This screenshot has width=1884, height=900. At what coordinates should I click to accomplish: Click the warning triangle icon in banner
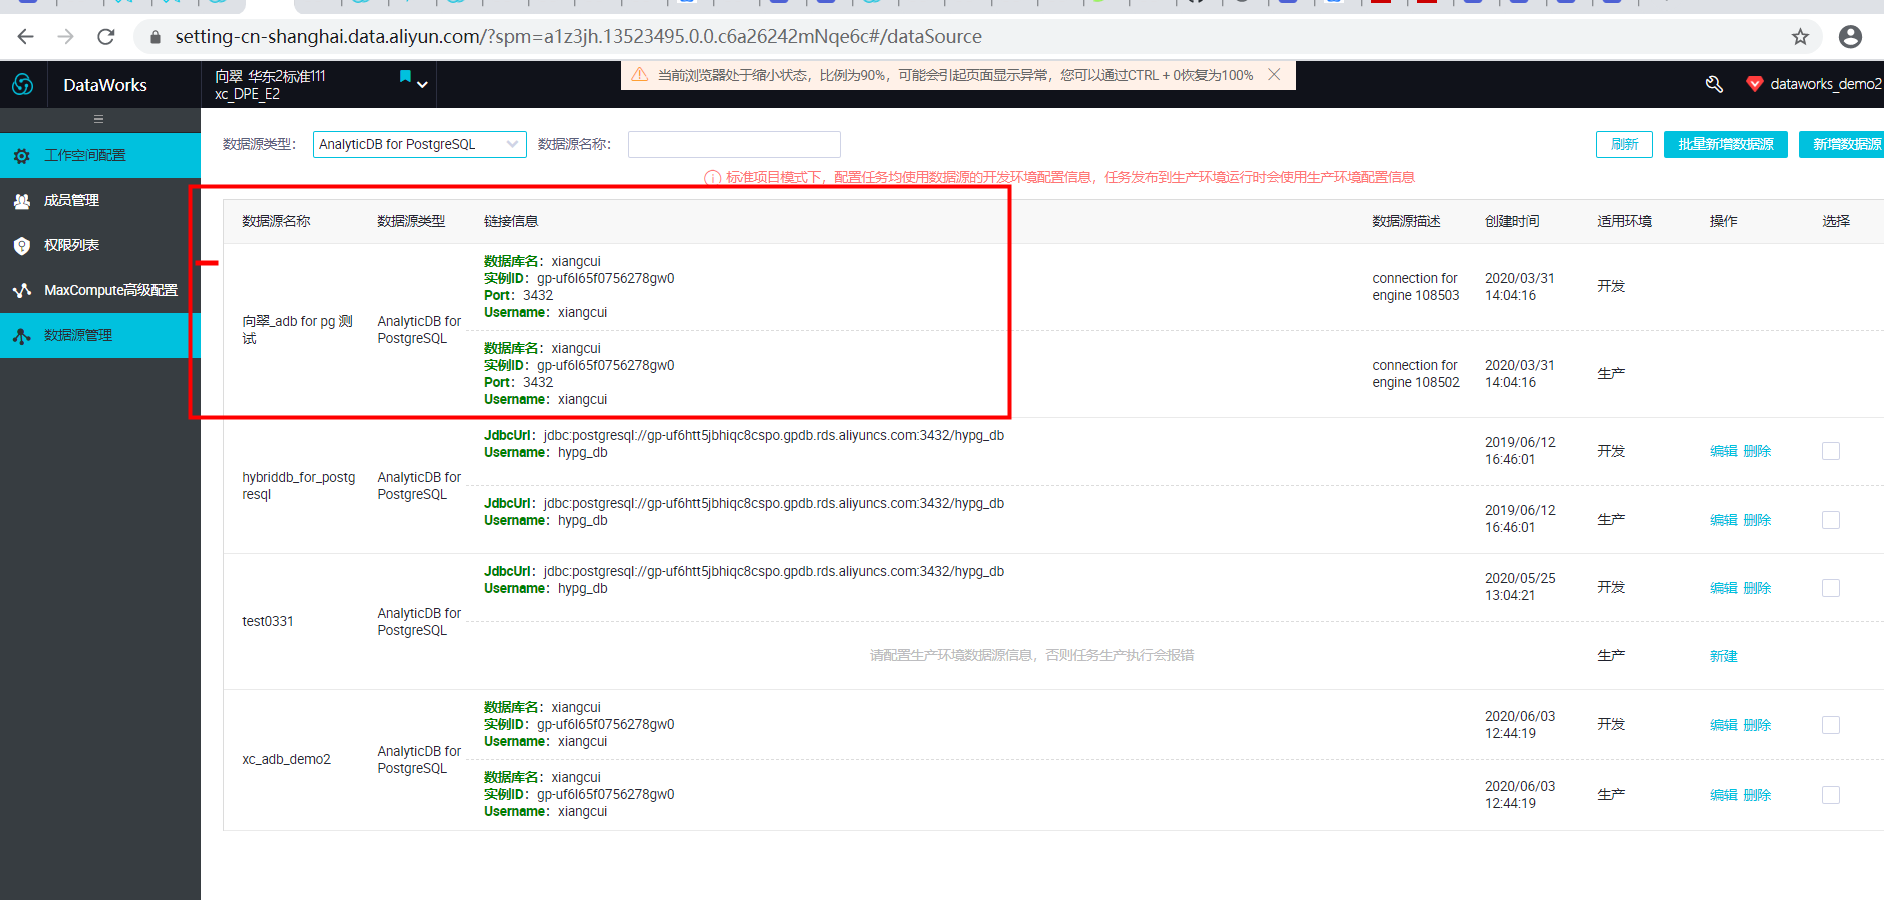coord(640,75)
